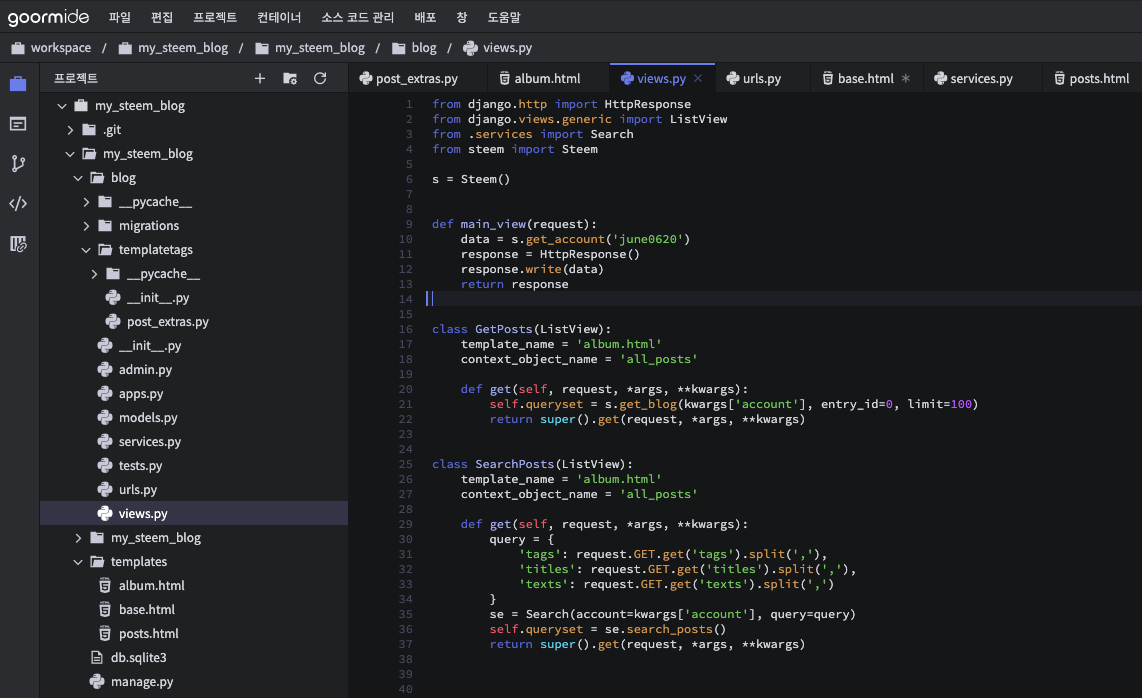Click the new file plus icon
Viewport: 1142px width, 698px height.
pyautogui.click(x=260, y=78)
